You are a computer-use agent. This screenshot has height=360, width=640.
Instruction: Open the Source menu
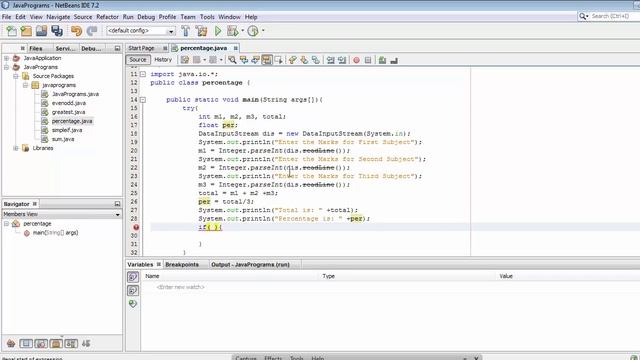[83, 17]
